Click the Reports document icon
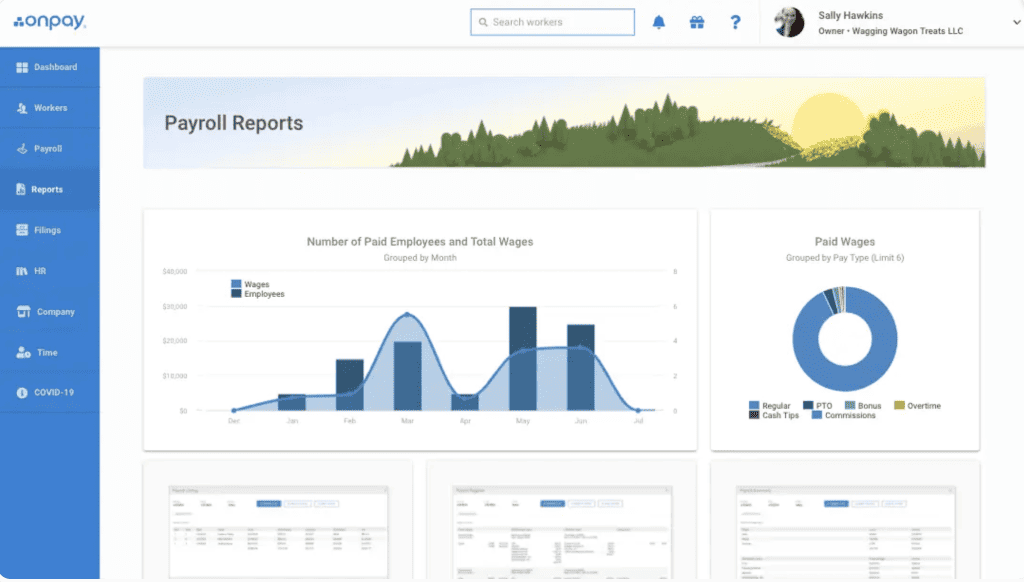1024x582 pixels. point(21,189)
